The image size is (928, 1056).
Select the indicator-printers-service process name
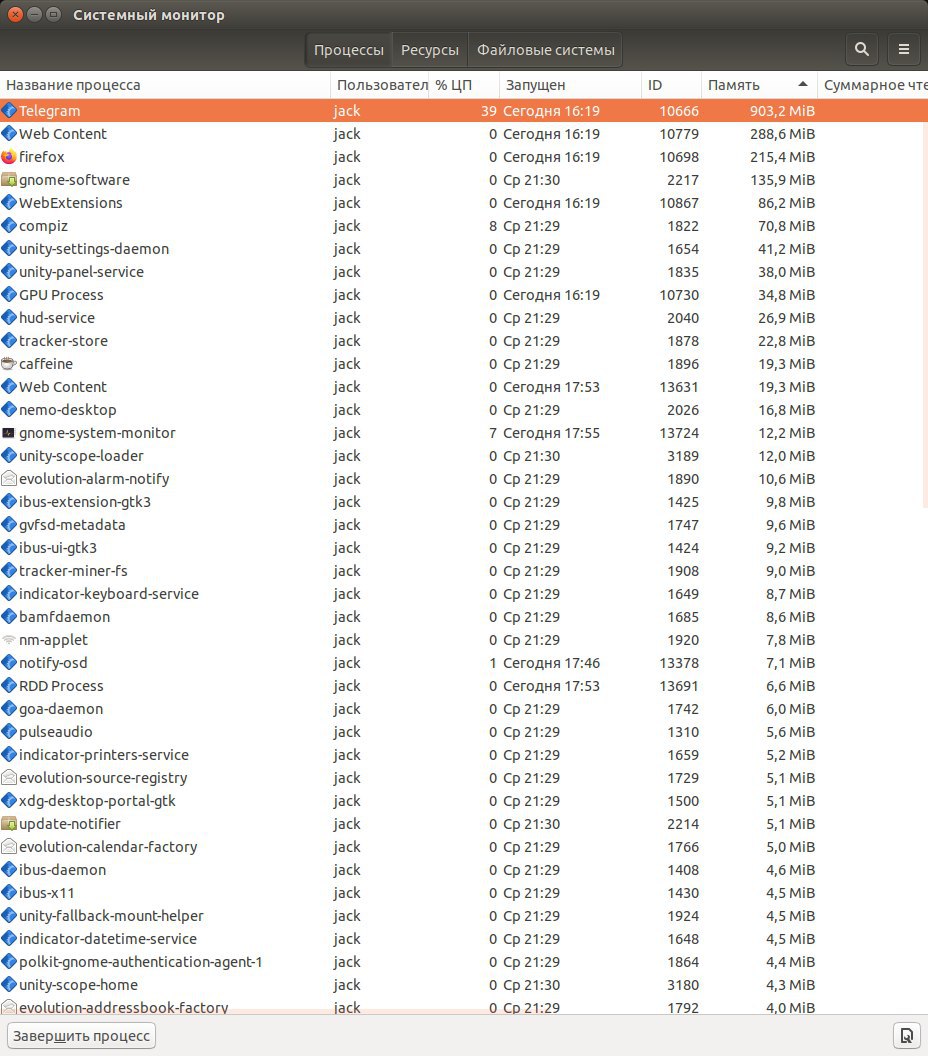coord(104,755)
